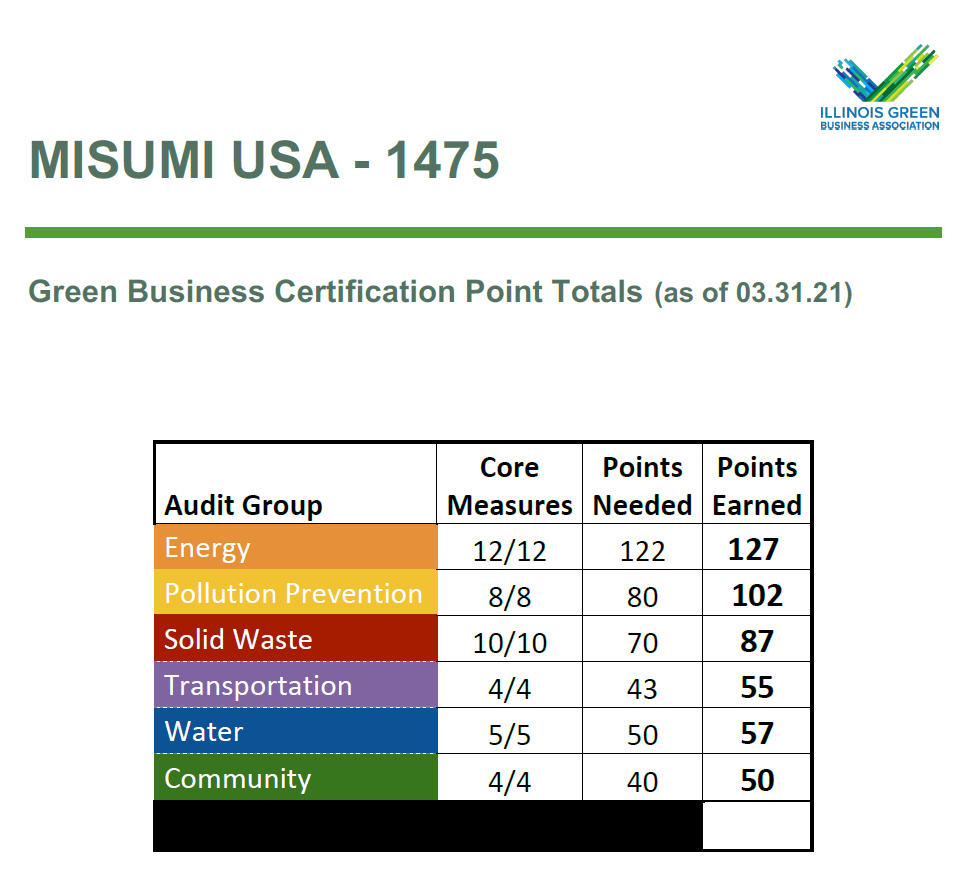Click the Community points earned 50
Screen dimensions: 975x881
tap(757, 780)
